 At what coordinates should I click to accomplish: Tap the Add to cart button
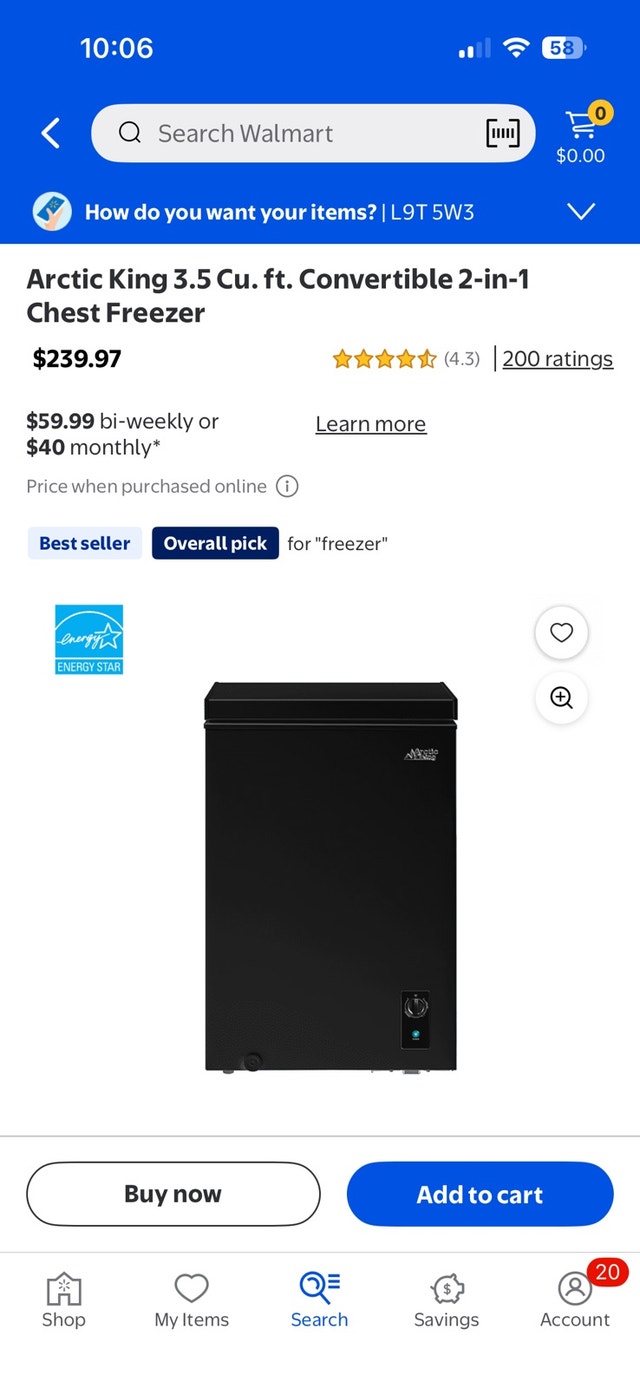click(x=480, y=1194)
